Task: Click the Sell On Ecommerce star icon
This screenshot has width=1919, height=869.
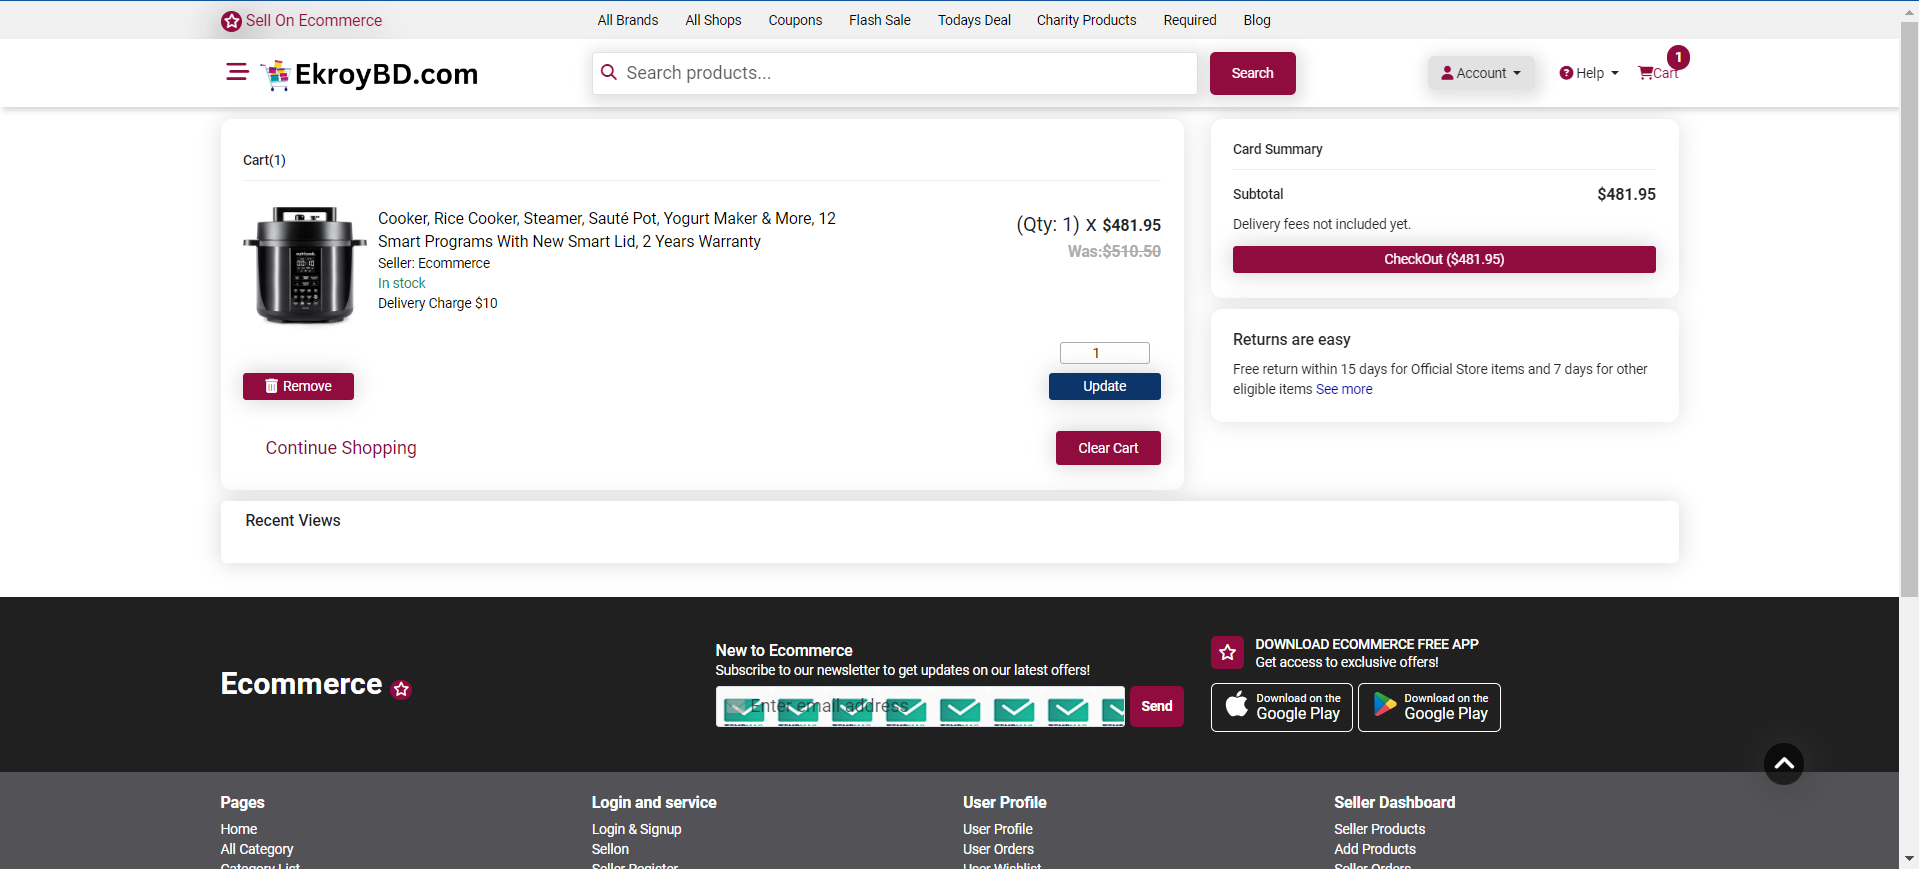Action: coord(231,21)
